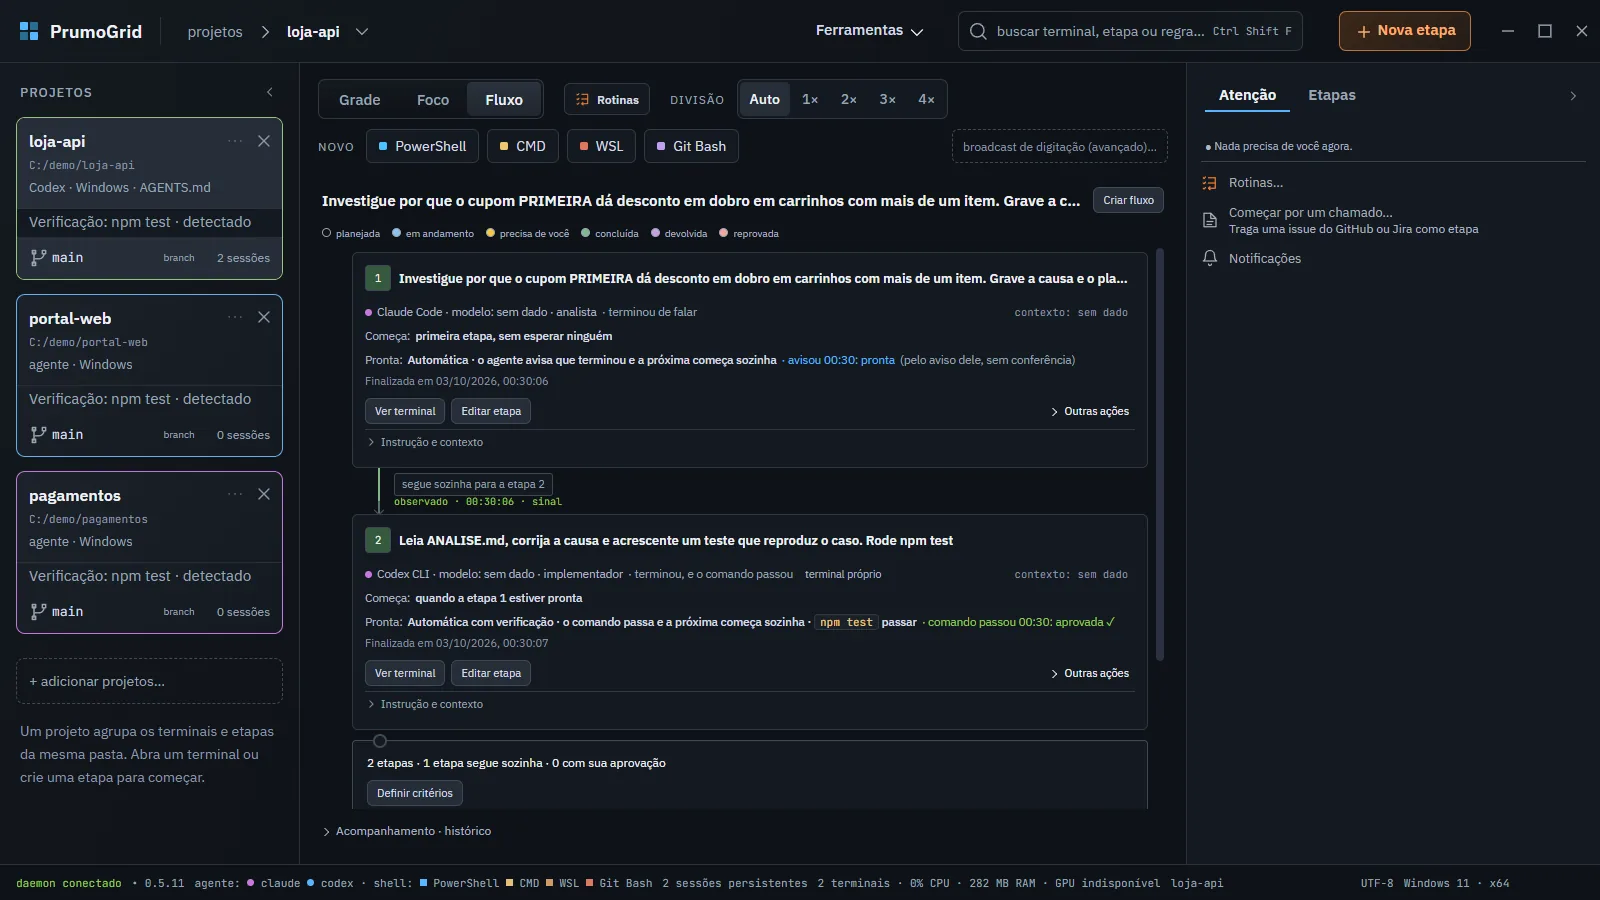
Task: Launch a new PowerShell terminal
Action: pyautogui.click(x=423, y=146)
